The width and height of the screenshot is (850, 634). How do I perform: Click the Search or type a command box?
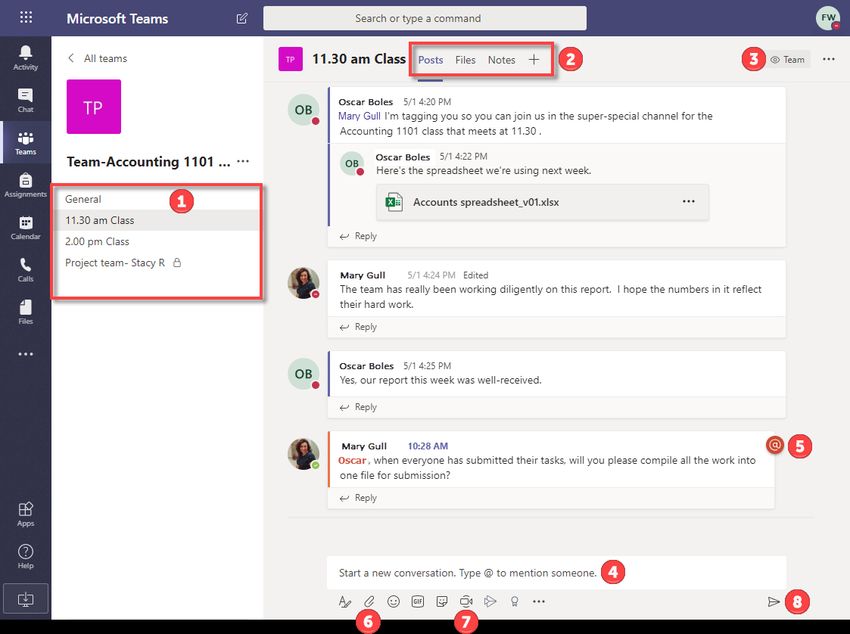pyautogui.click(x=424, y=18)
